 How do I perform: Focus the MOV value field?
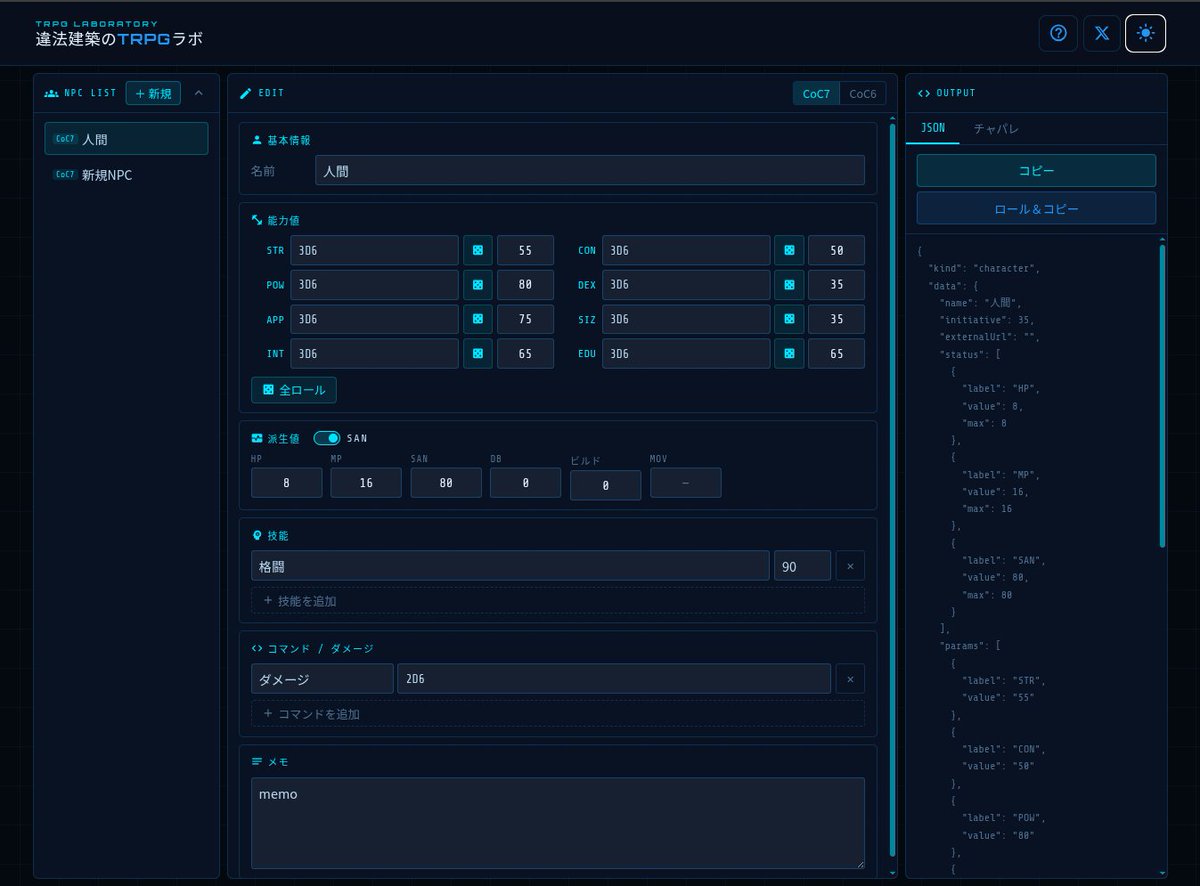686,482
